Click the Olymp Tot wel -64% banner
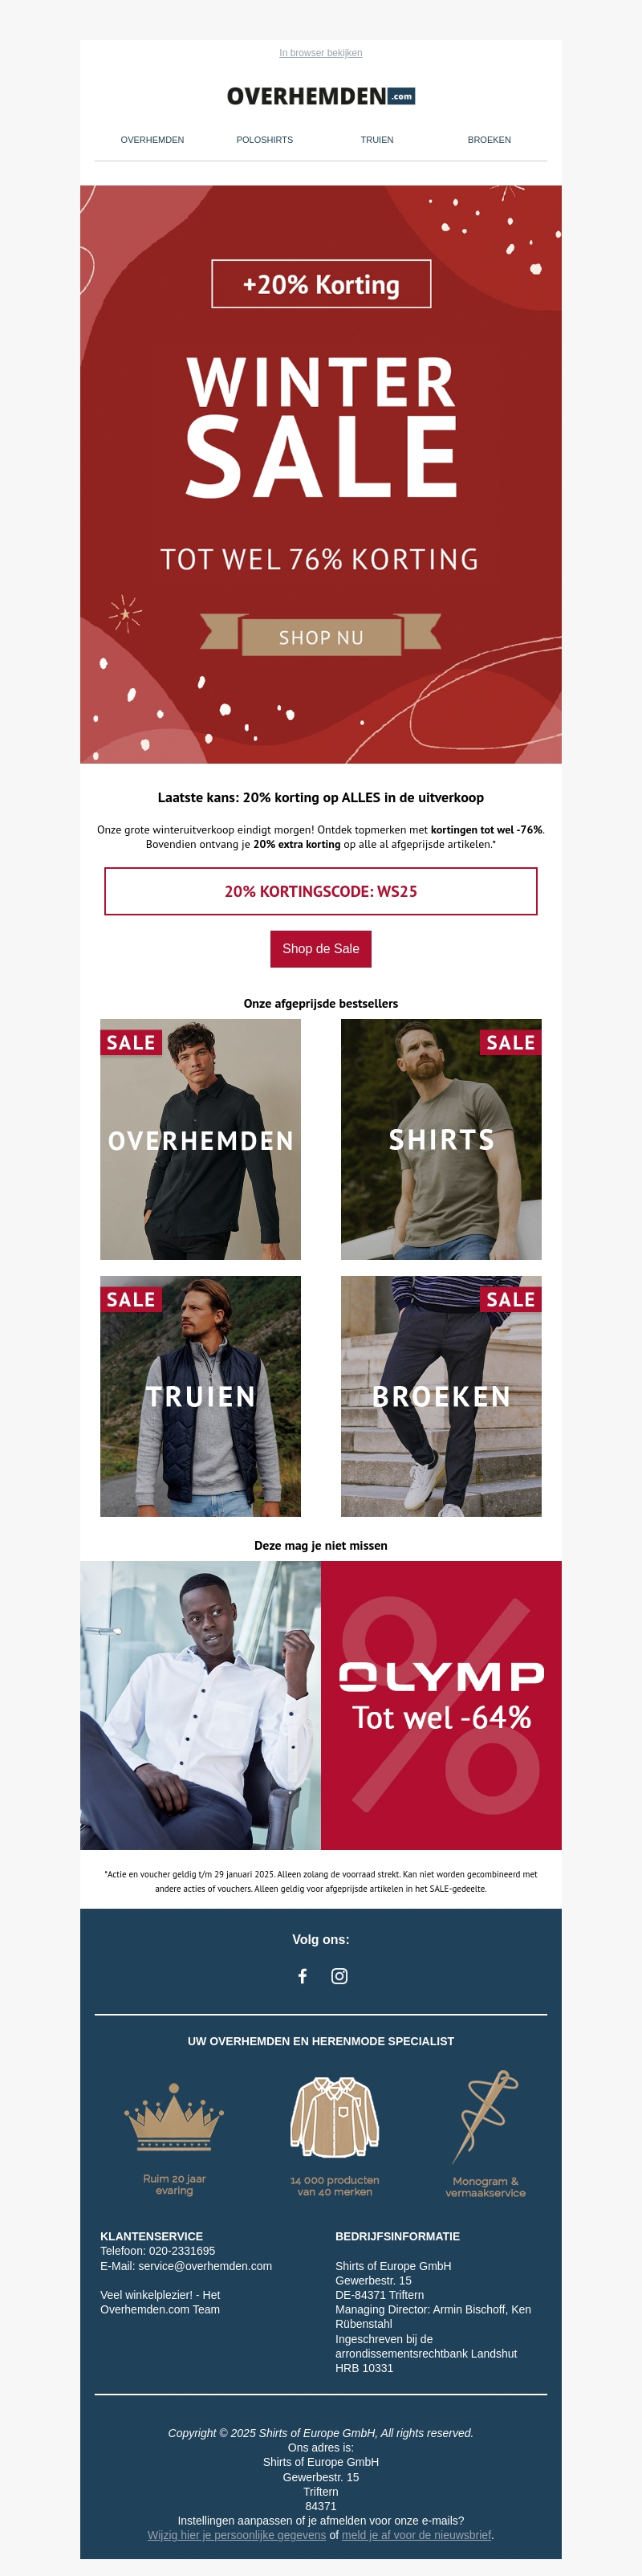Image resolution: width=642 pixels, height=2576 pixels. [321, 1705]
